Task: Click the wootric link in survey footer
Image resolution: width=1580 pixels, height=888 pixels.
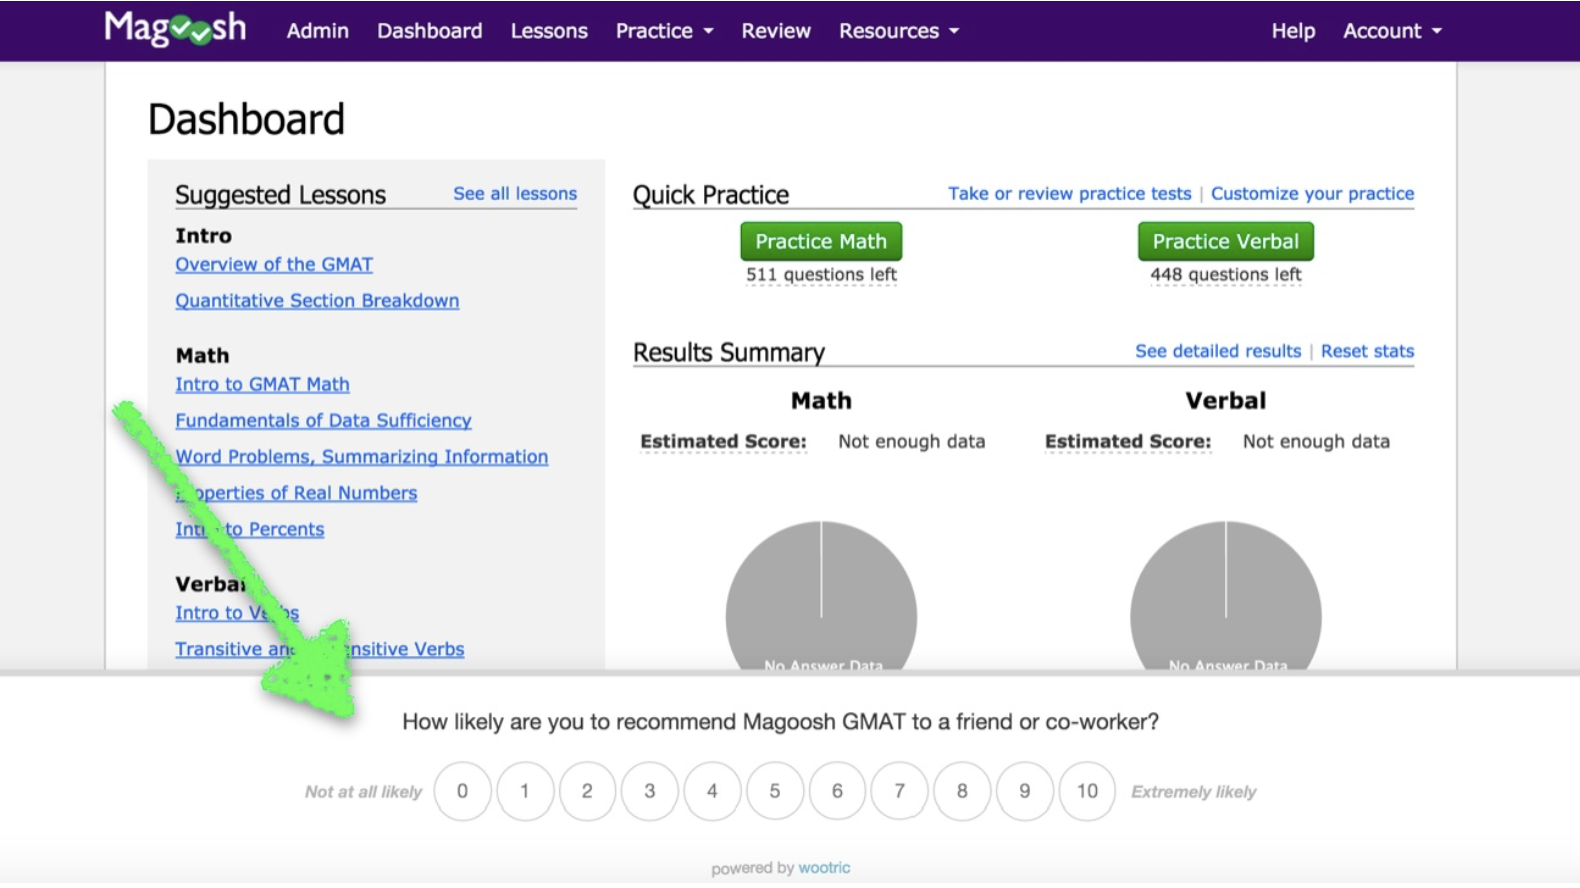Action: click(824, 868)
